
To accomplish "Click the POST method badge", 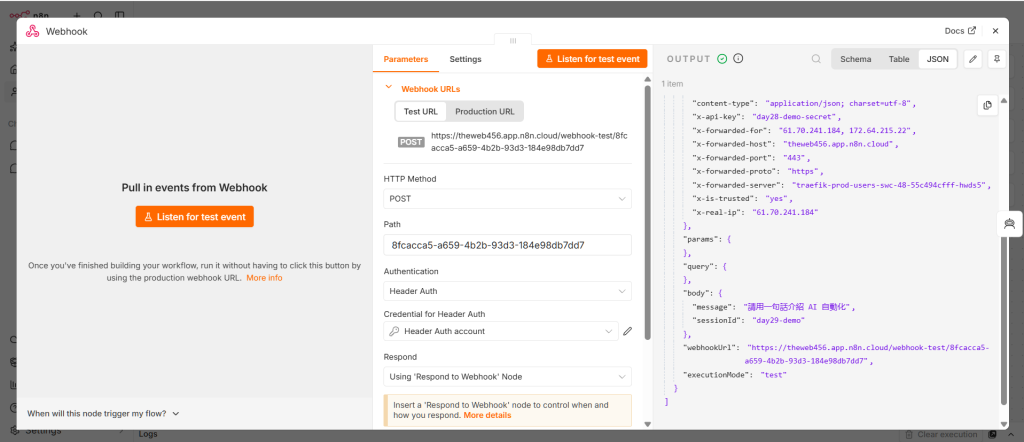I will click(411, 142).
